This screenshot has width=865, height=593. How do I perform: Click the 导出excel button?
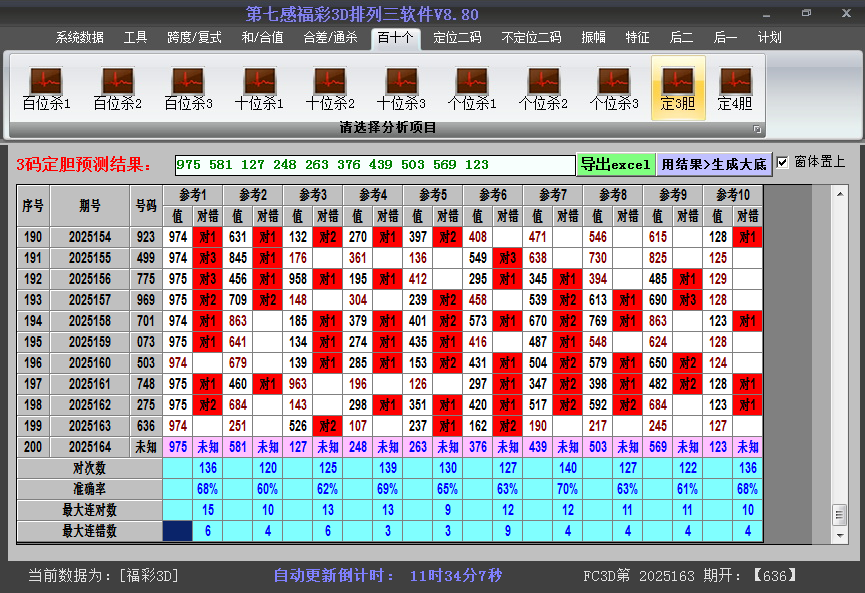[616, 164]
